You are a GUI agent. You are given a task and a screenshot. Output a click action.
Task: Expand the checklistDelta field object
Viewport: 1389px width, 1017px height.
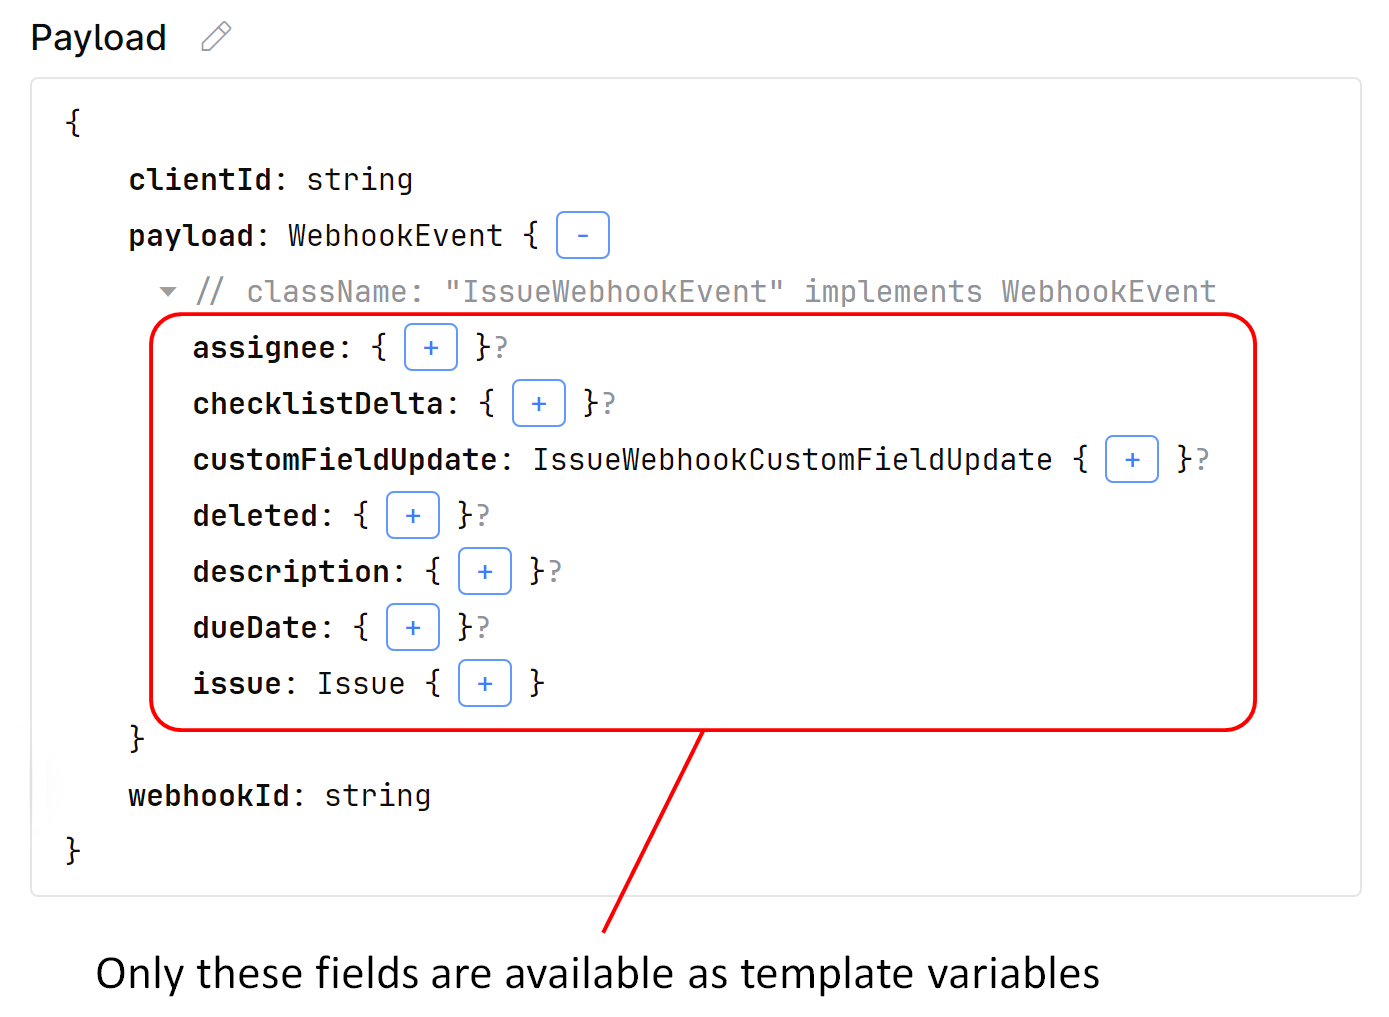(x=539, y=403)
